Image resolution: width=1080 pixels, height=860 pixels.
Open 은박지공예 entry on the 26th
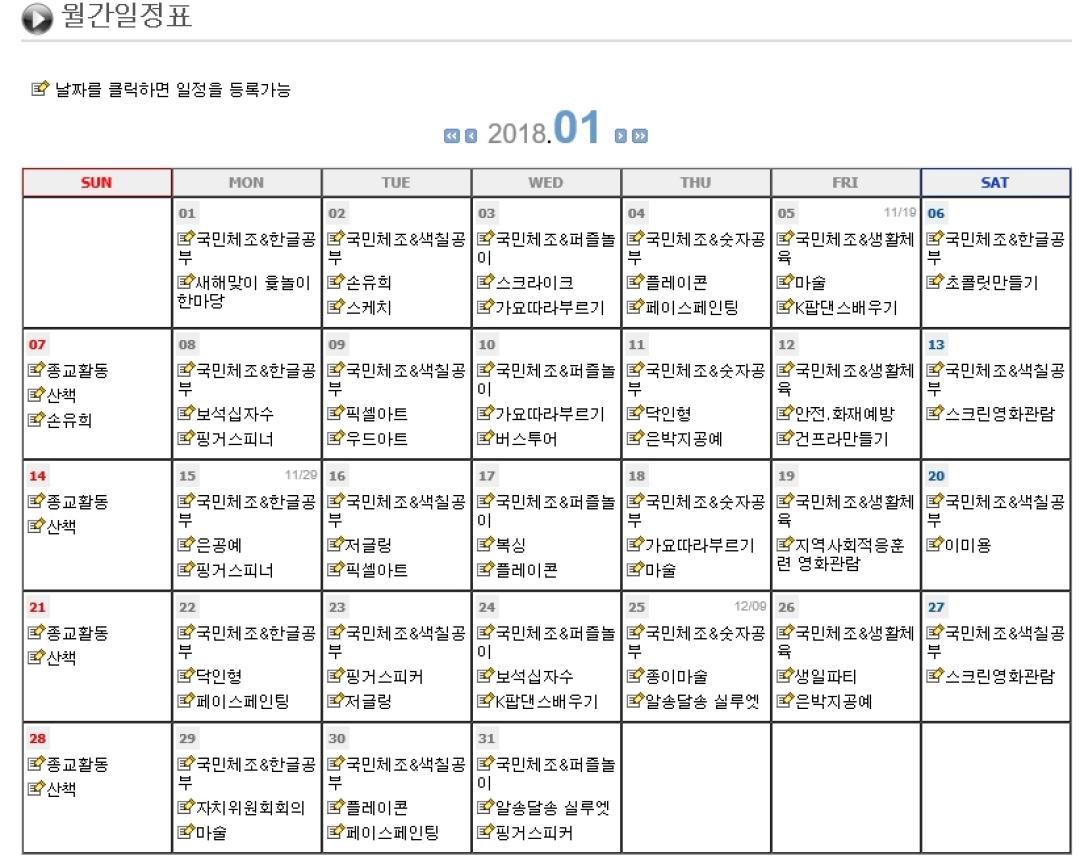(x=834, y=702)
